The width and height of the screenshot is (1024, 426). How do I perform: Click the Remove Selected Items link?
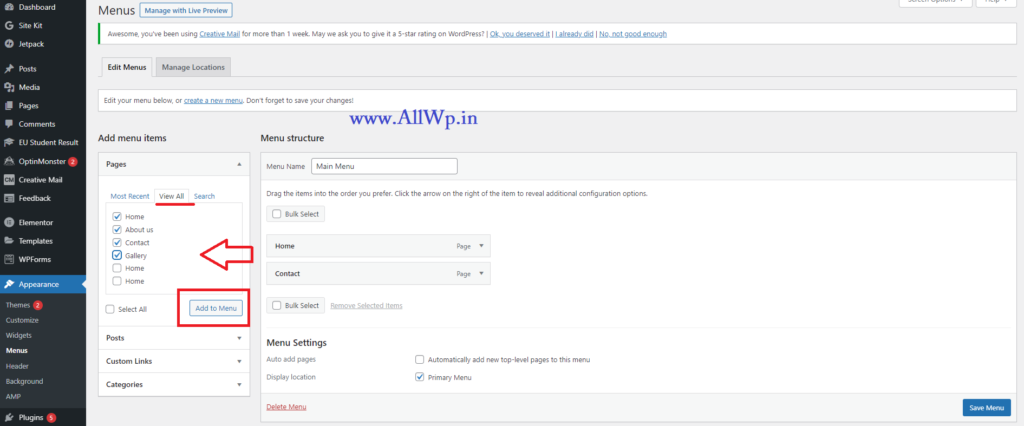point(366,305)
